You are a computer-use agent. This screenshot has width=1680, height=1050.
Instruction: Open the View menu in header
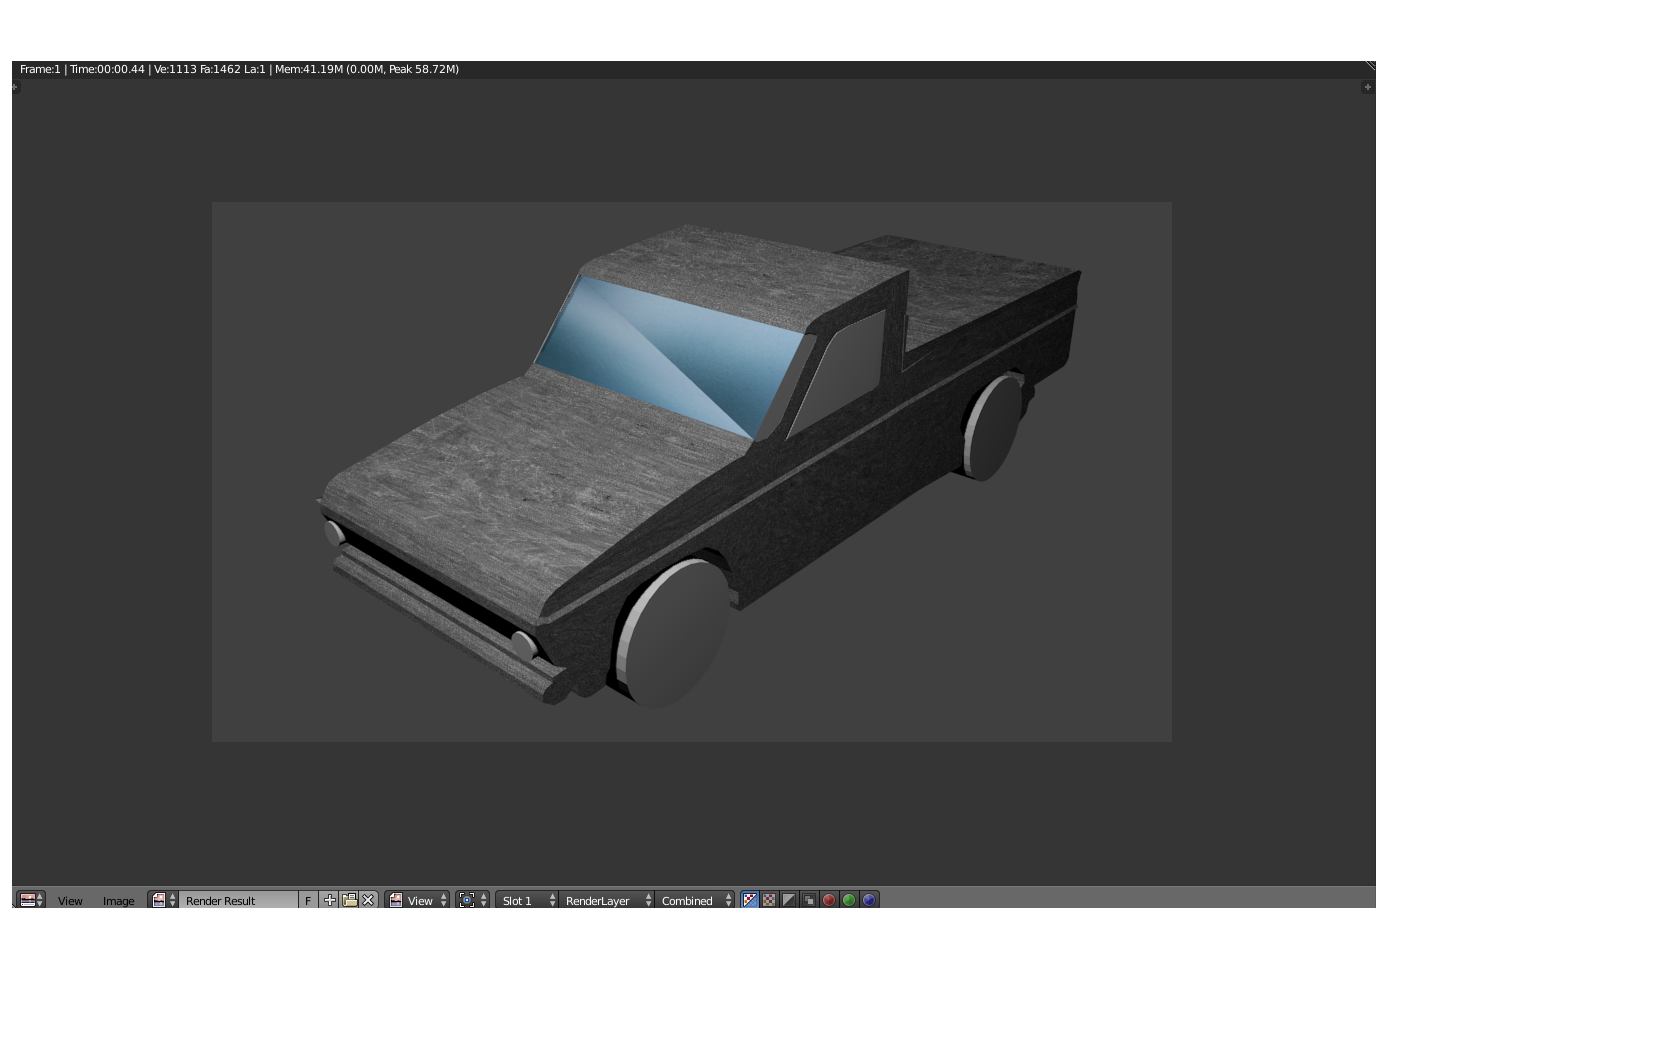click(70, 901)
